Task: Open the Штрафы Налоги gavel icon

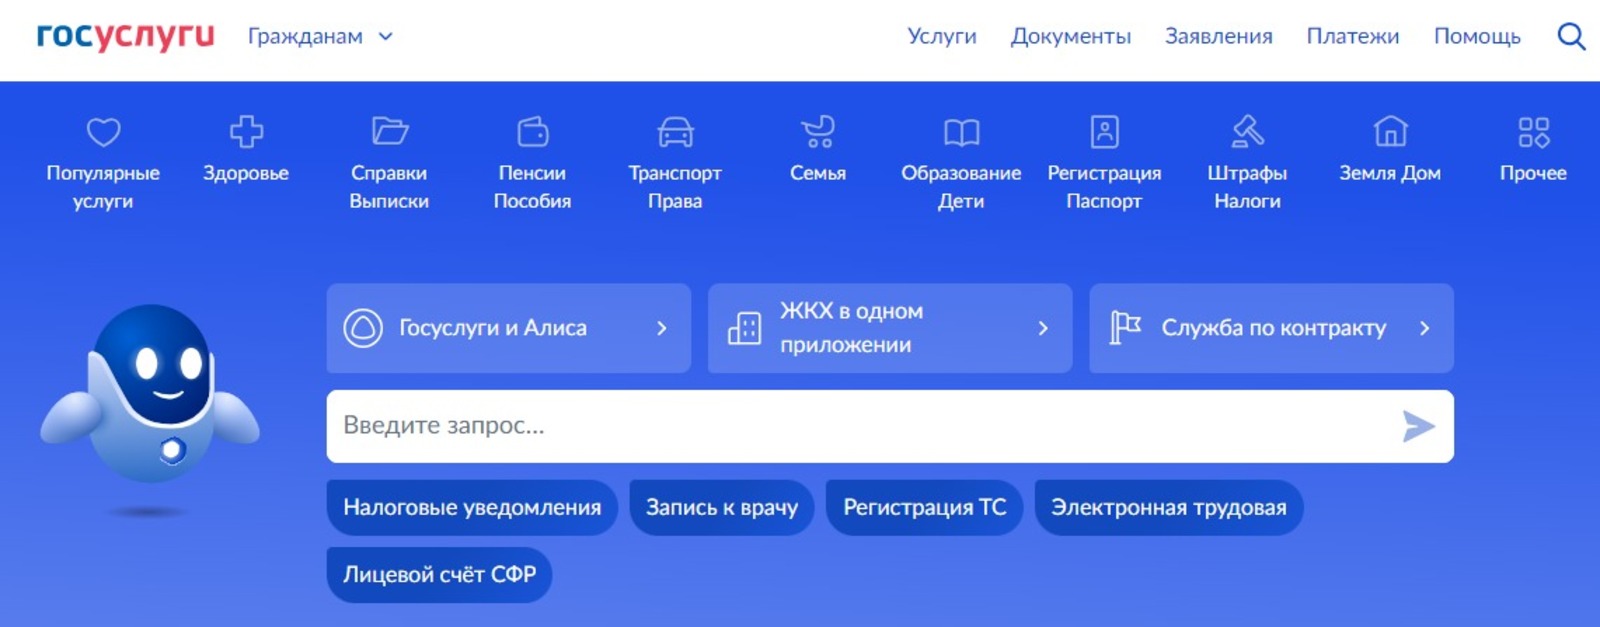Action: pyautogui.click(x=1247, y=132)
